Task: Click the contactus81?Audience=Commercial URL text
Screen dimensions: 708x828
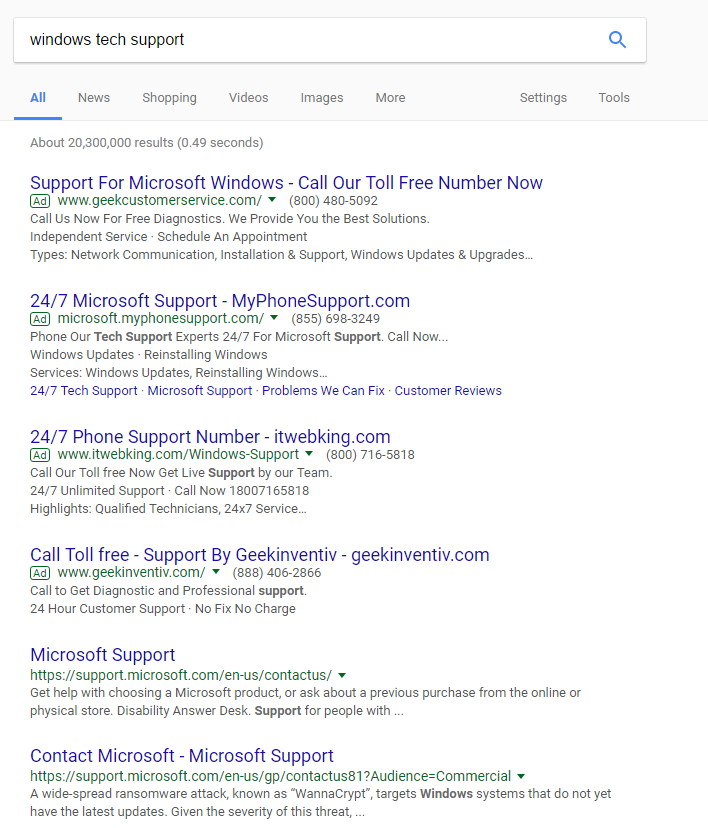Action: (x=270, y=776)
